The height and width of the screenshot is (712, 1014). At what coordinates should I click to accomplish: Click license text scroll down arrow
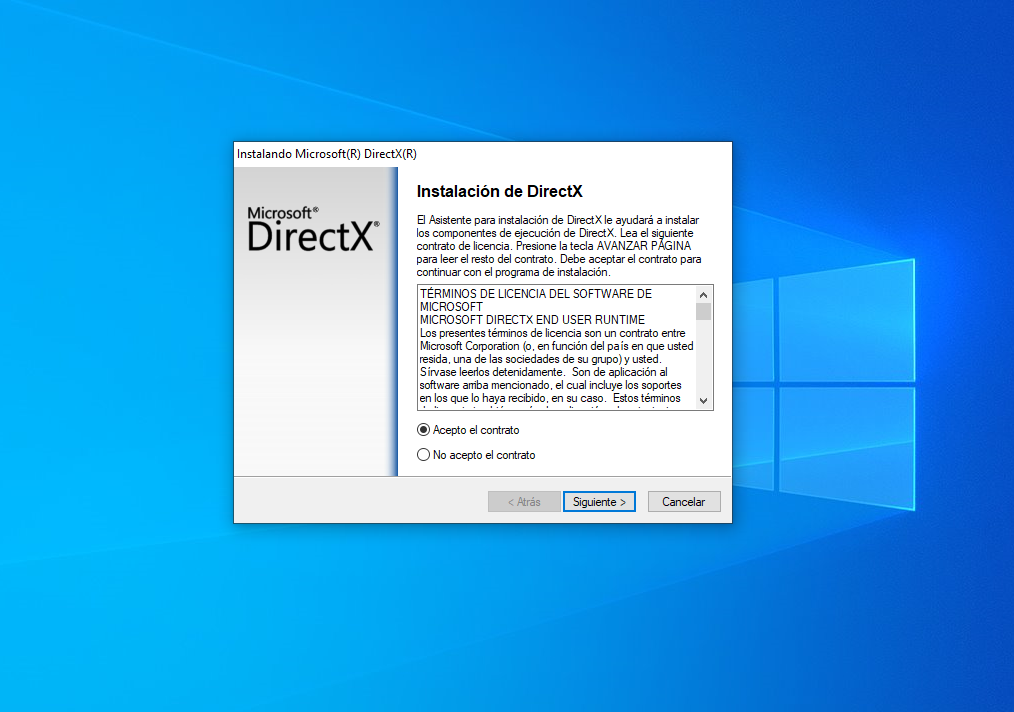click(x=704, y=400)
